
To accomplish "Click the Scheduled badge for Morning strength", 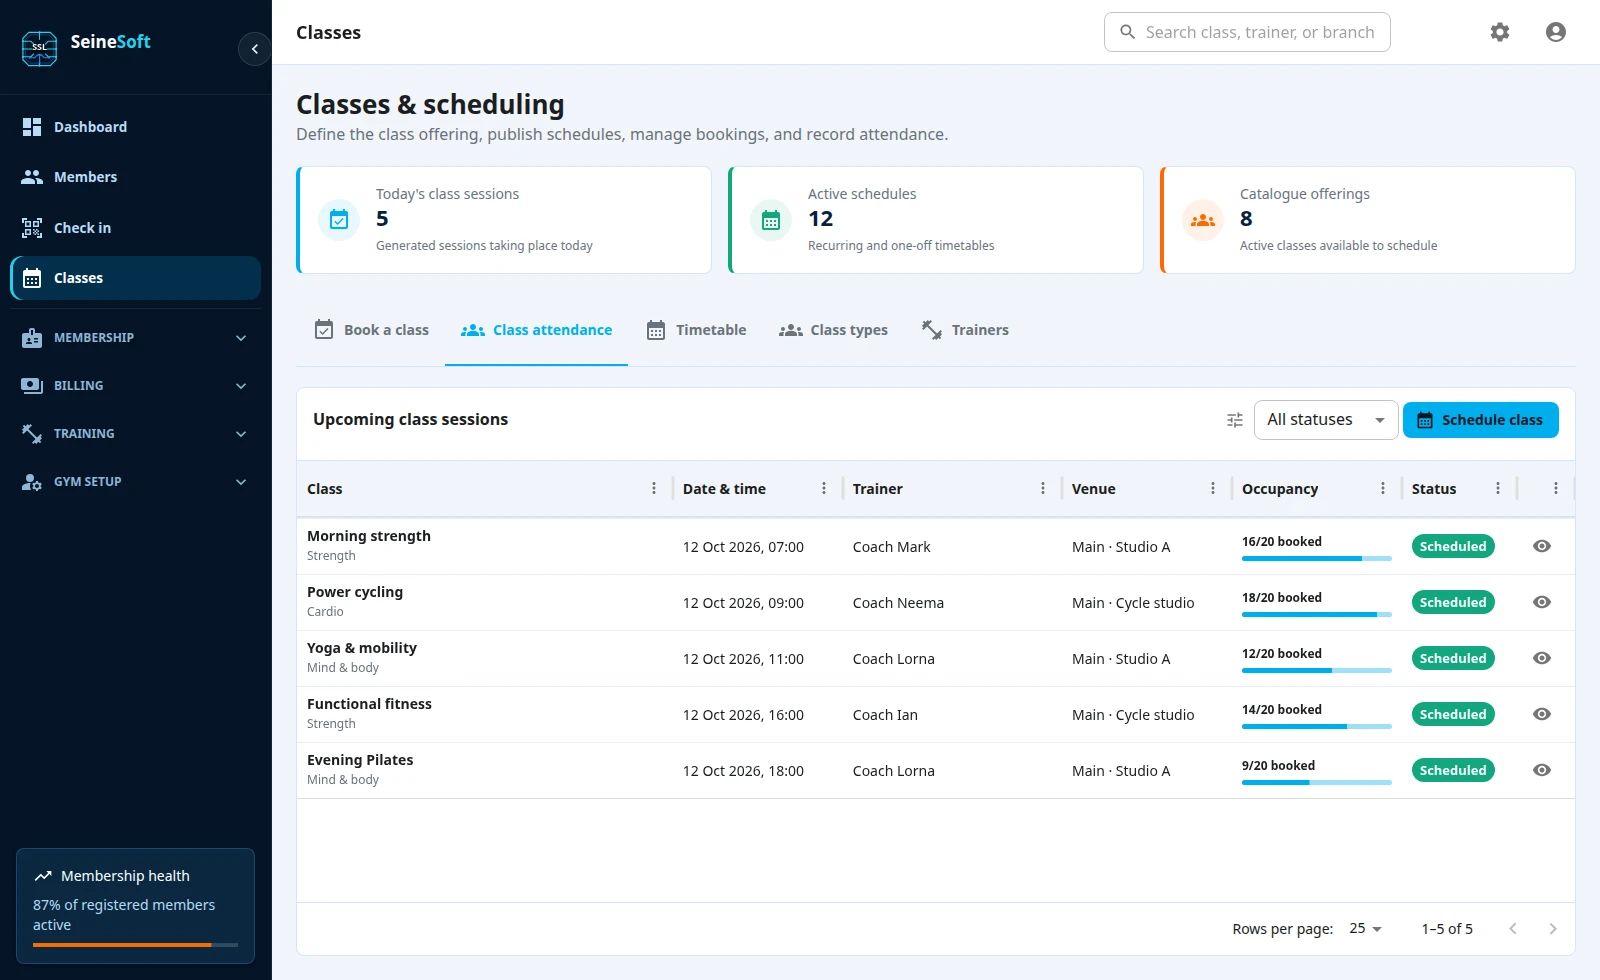I will (1453, 546).
